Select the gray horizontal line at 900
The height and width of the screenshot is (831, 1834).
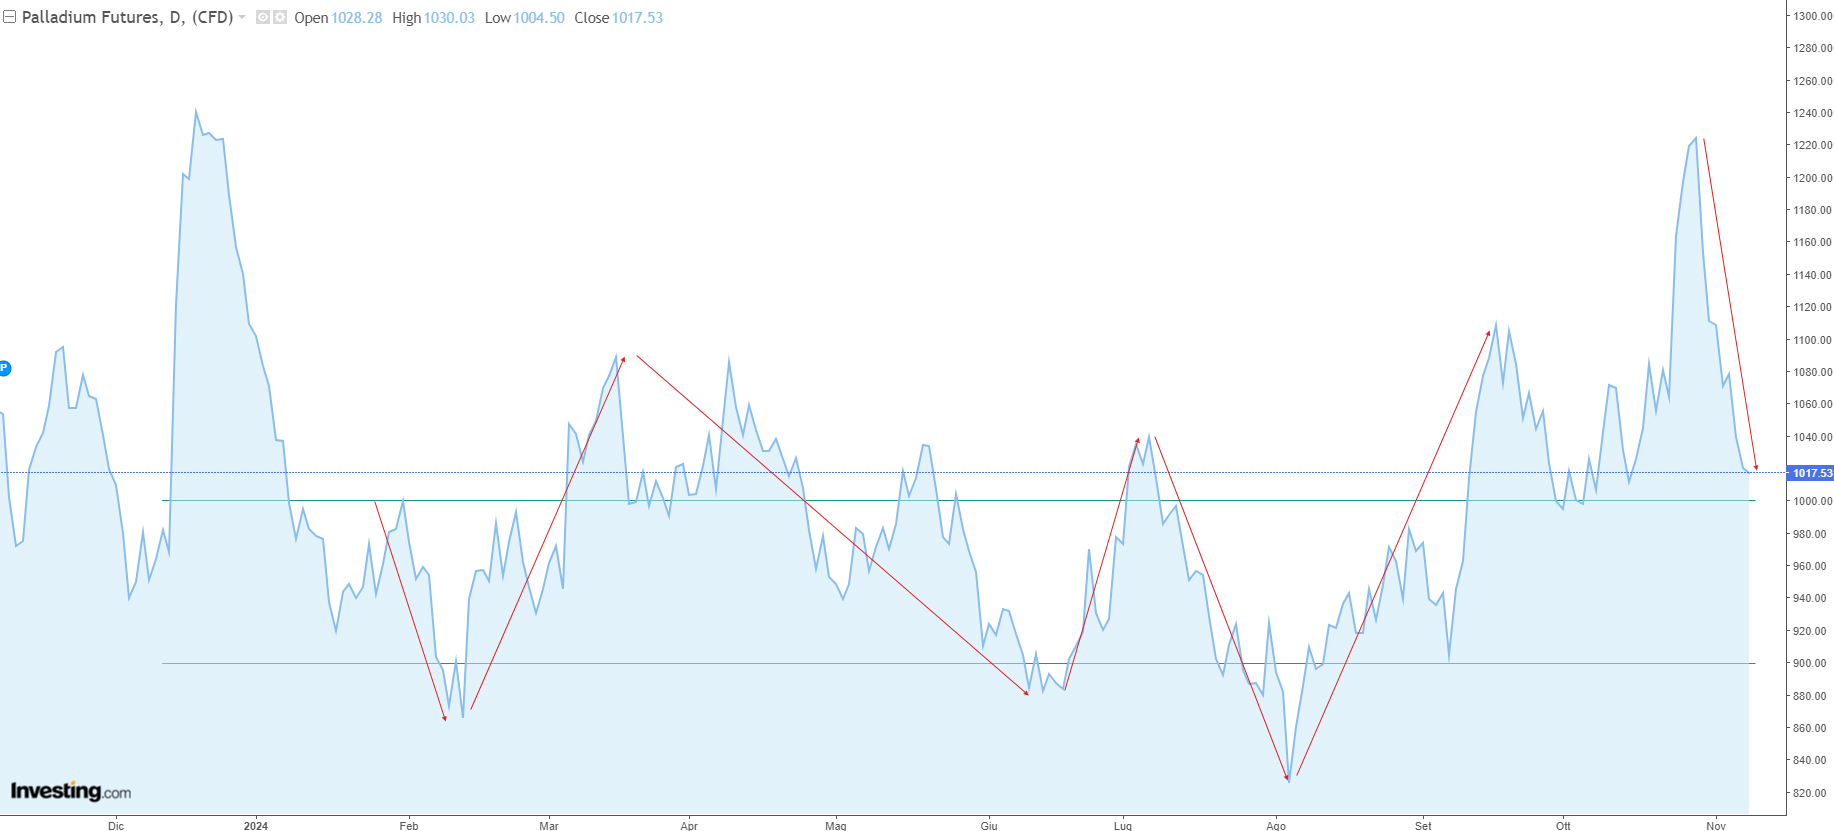(x=958, y=663)
